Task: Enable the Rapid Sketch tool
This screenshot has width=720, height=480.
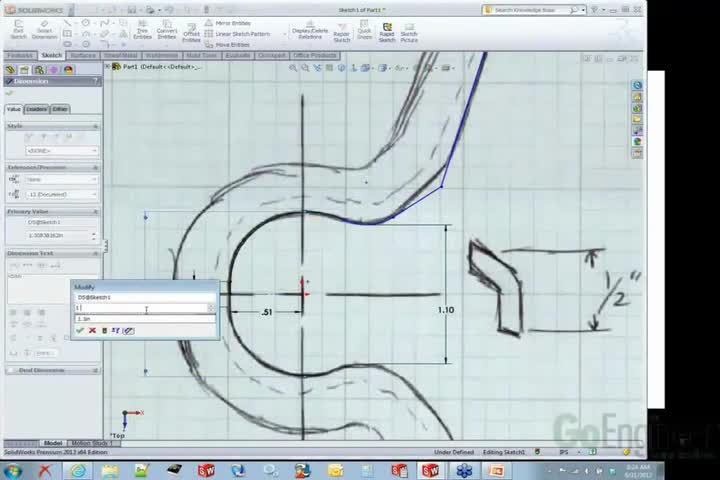Action: (387, 33)
